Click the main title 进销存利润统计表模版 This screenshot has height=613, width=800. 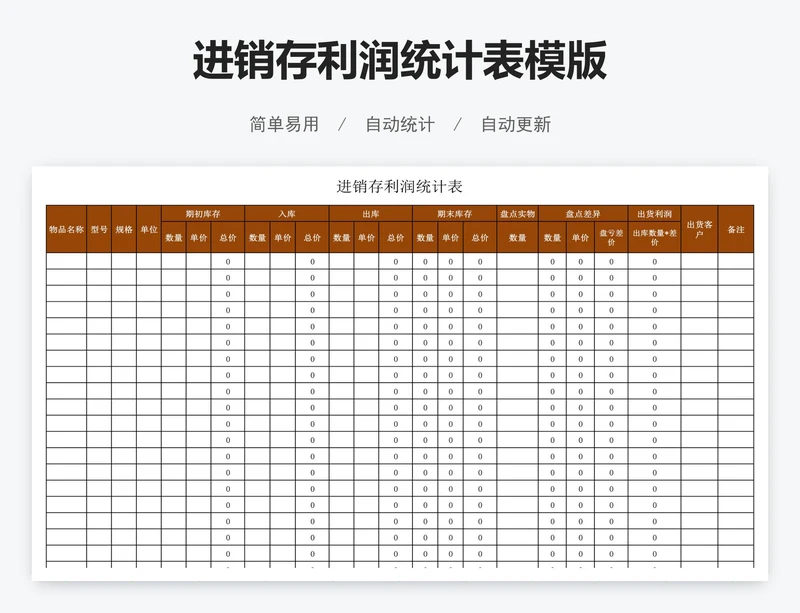(x=399, y=60)
